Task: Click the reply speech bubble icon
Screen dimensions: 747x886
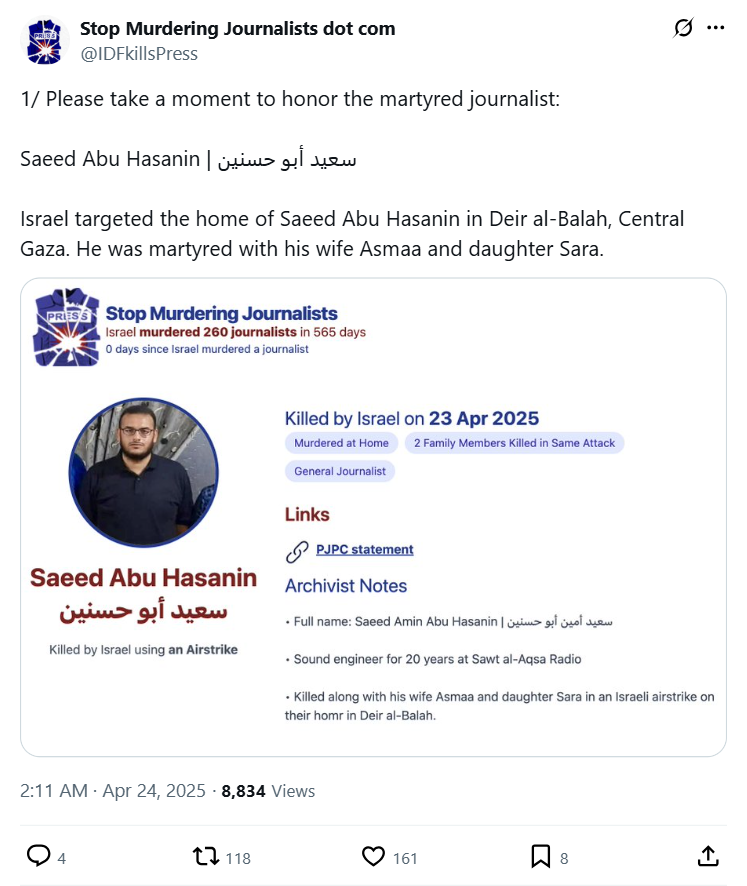Action: (39, 856)
